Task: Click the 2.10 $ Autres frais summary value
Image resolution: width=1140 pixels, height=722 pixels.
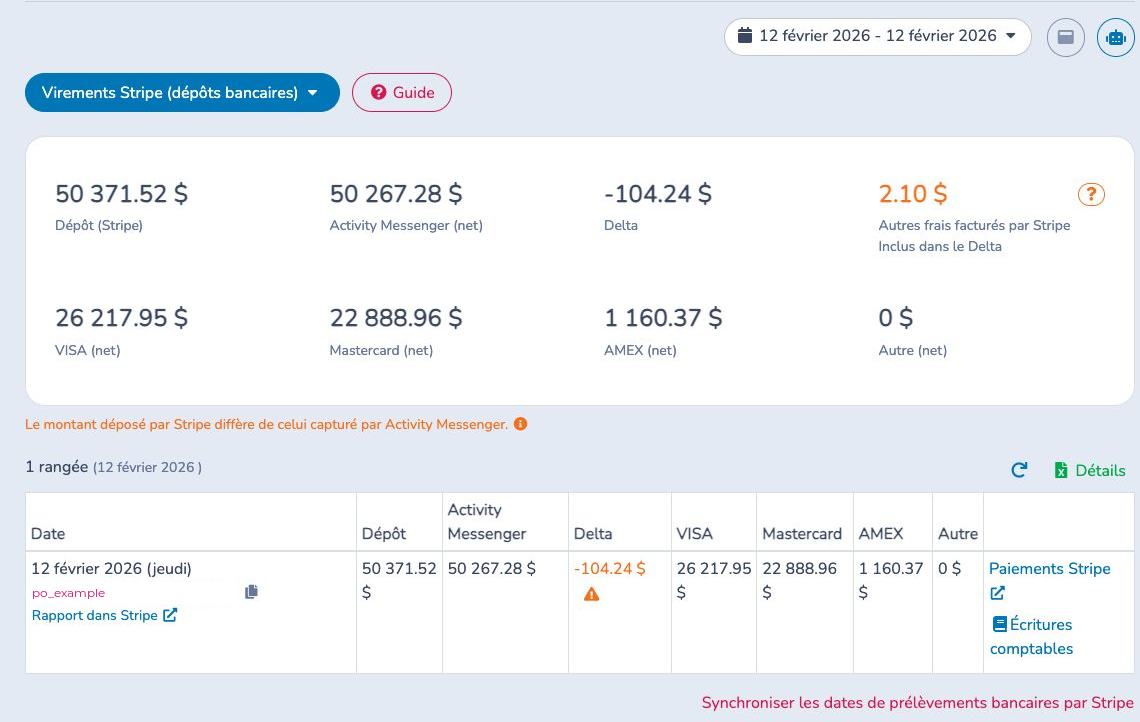Action: [x=913, y=194]
